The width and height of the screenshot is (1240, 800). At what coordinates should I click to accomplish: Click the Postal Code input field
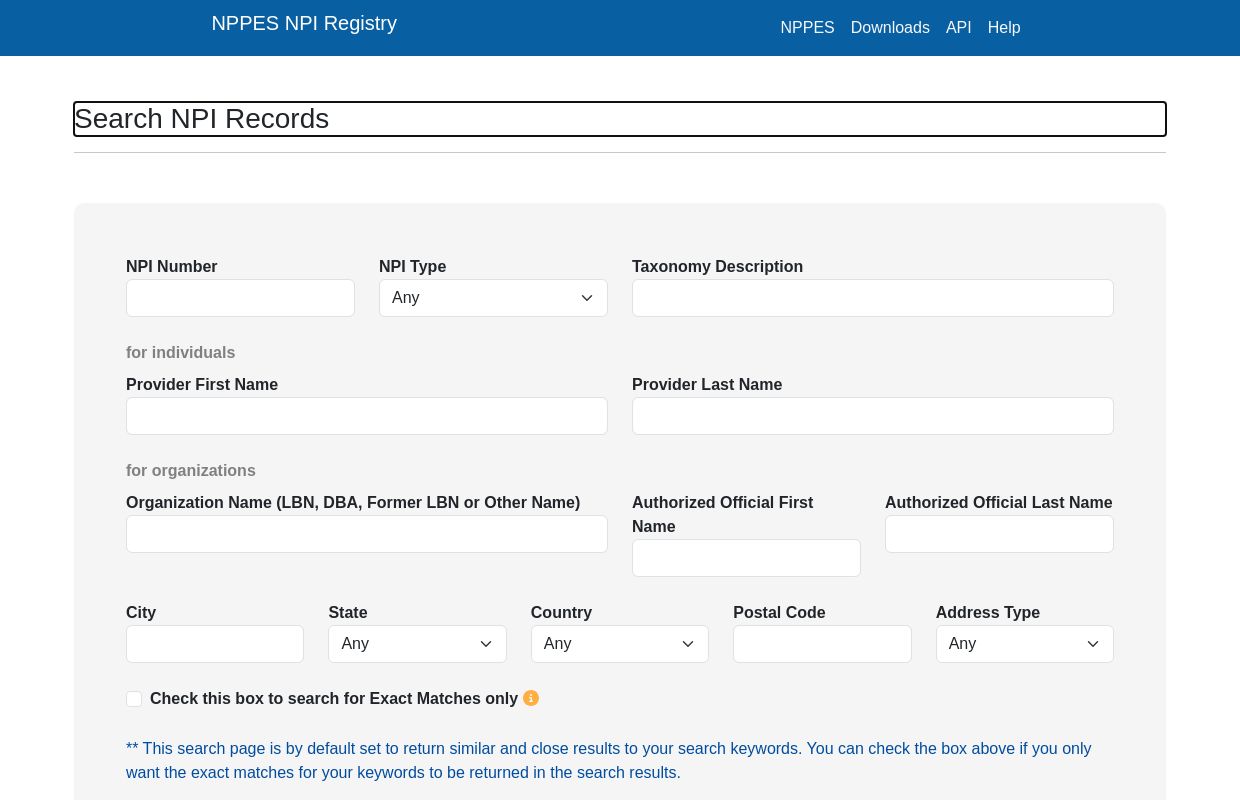pos(822,644)
